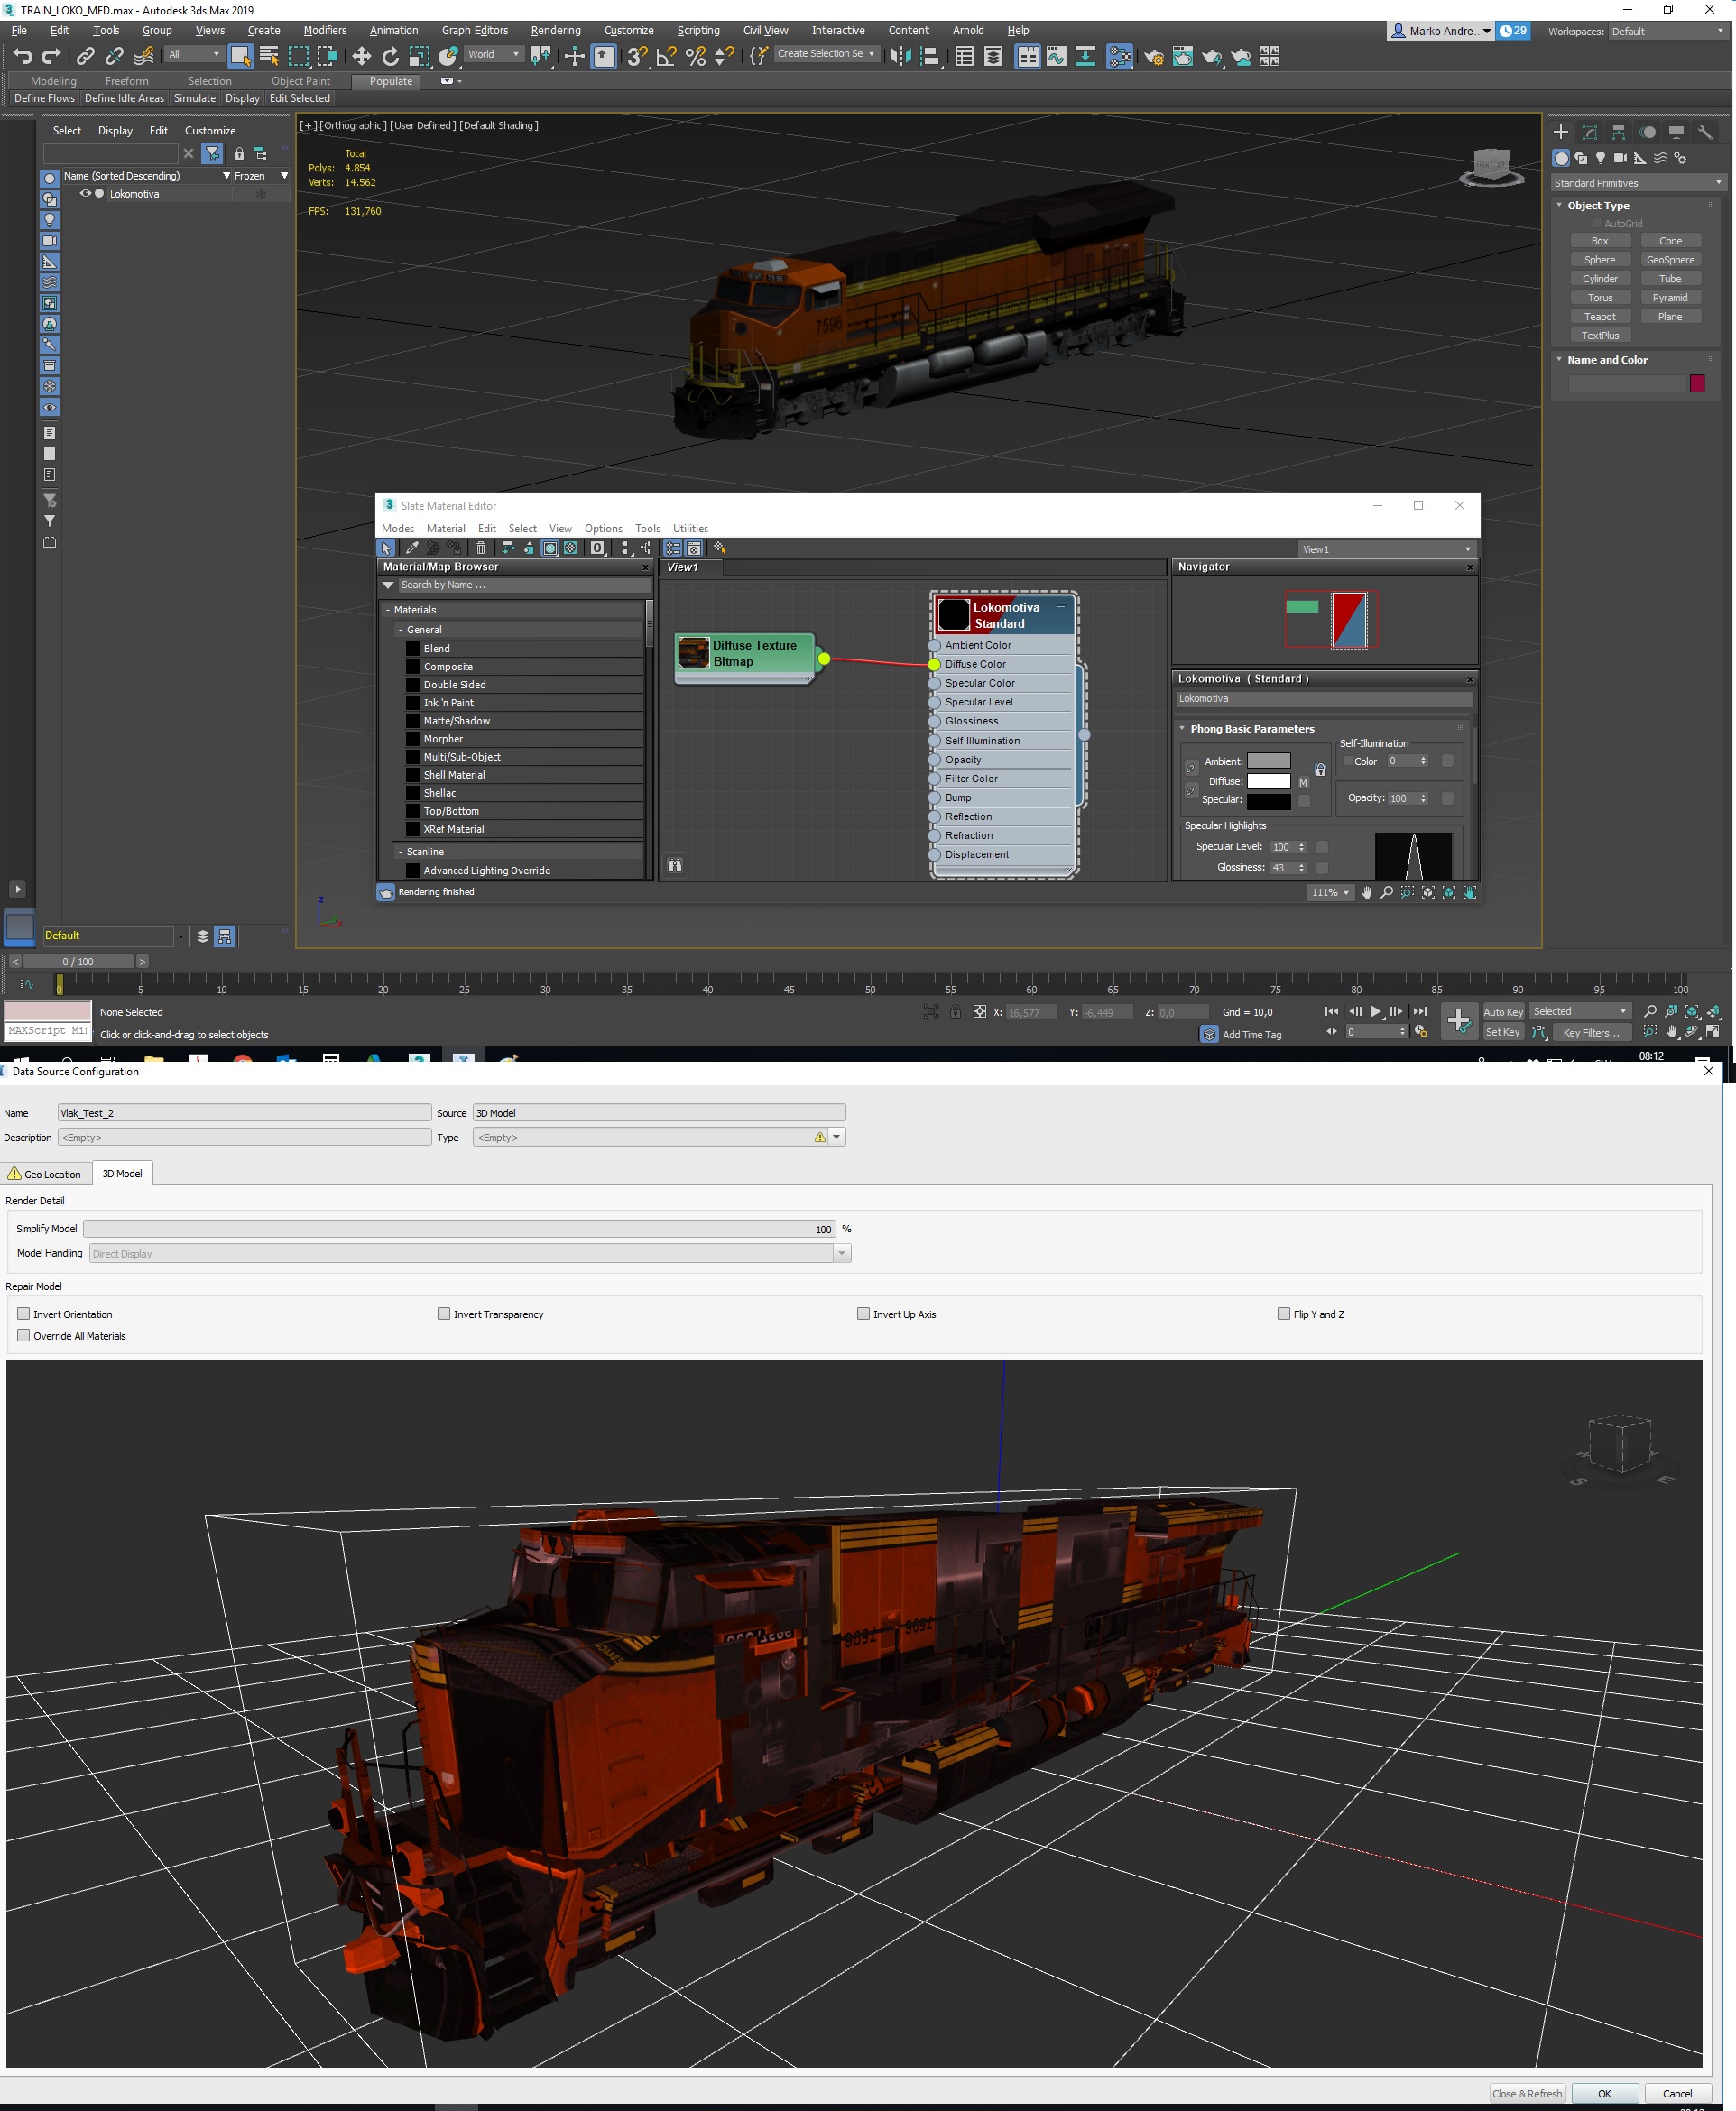Screen dimensions: 1736x2111
Task: Open the Rendering menu
Action: pos(555,30)
